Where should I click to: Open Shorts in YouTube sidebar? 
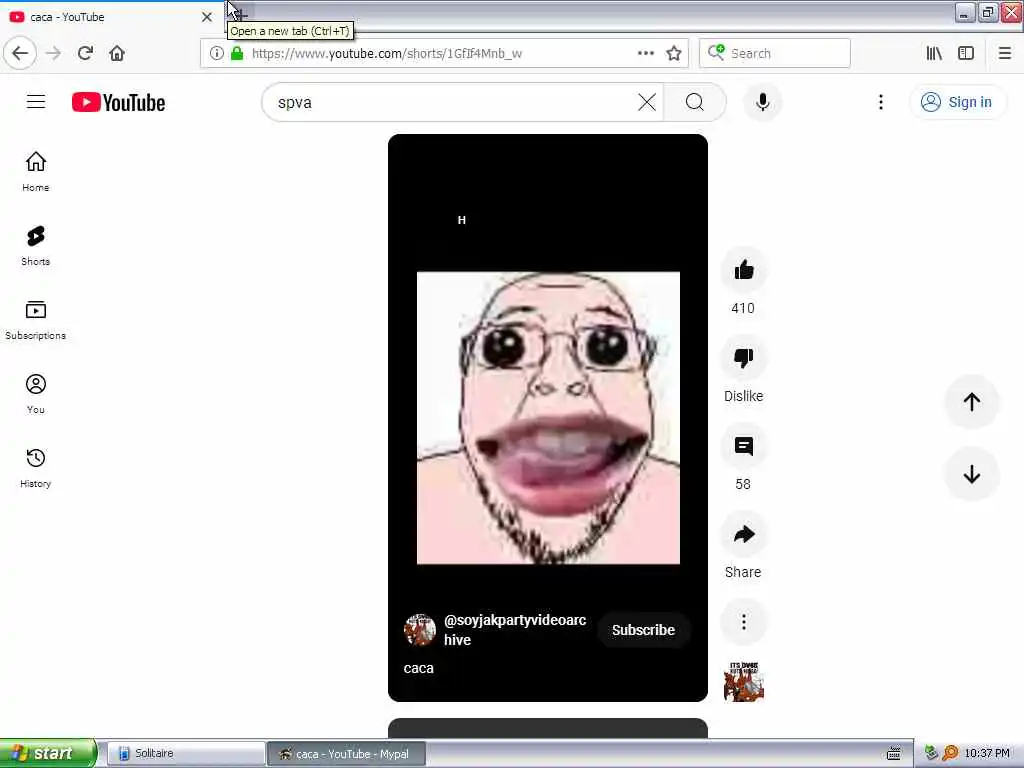36,246
